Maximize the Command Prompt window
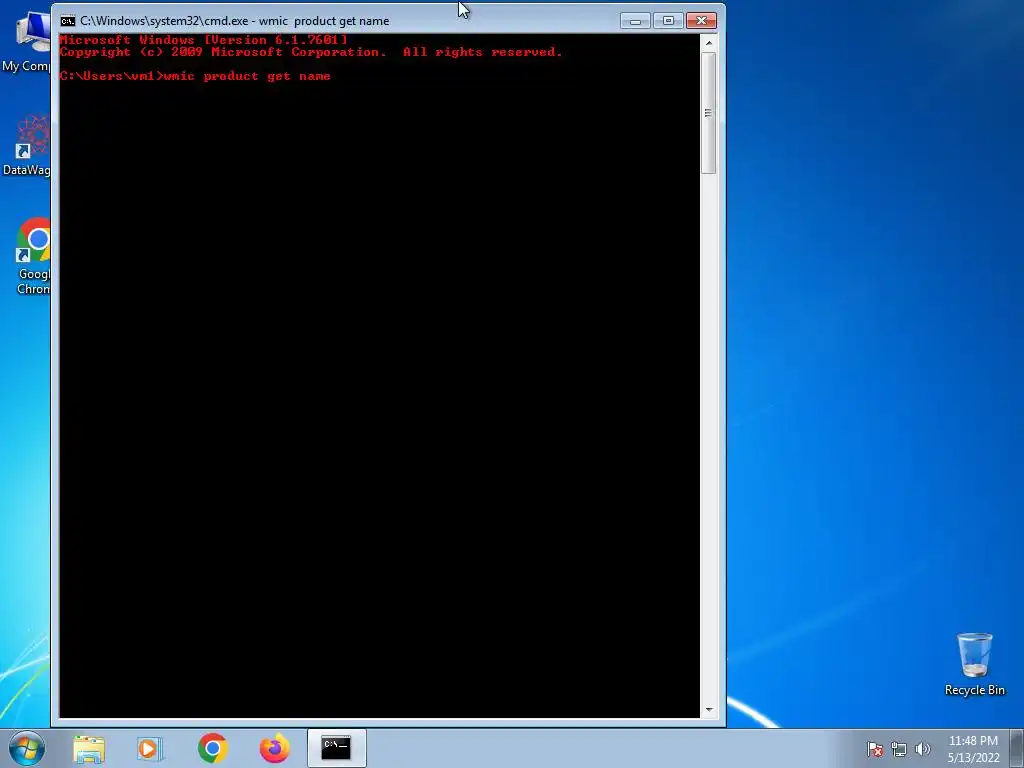Viewport: 1024px width, 768px height. click(668, 21)
